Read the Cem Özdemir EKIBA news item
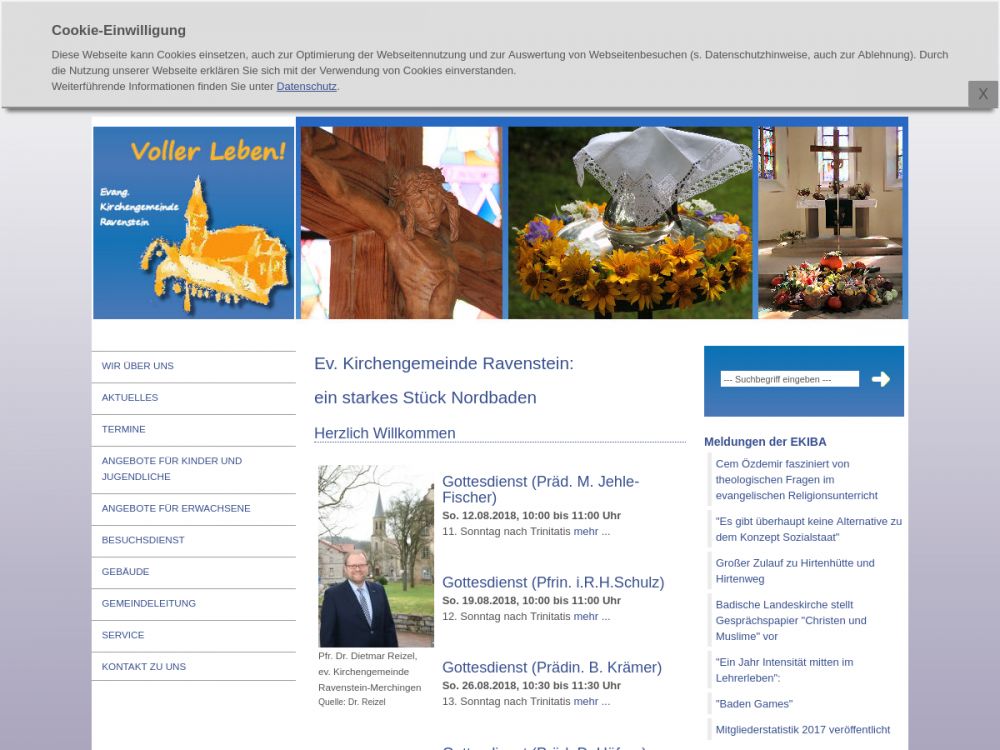1000x750 pixels. (796, 479)
